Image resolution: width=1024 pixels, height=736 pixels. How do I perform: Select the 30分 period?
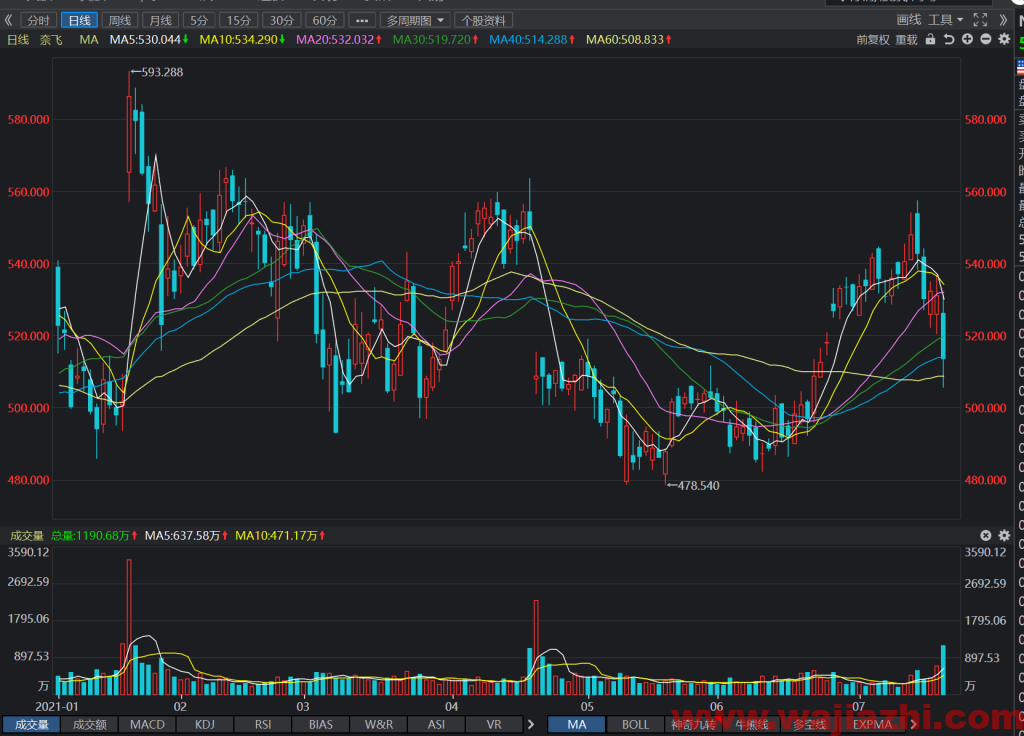click(281, 21)
